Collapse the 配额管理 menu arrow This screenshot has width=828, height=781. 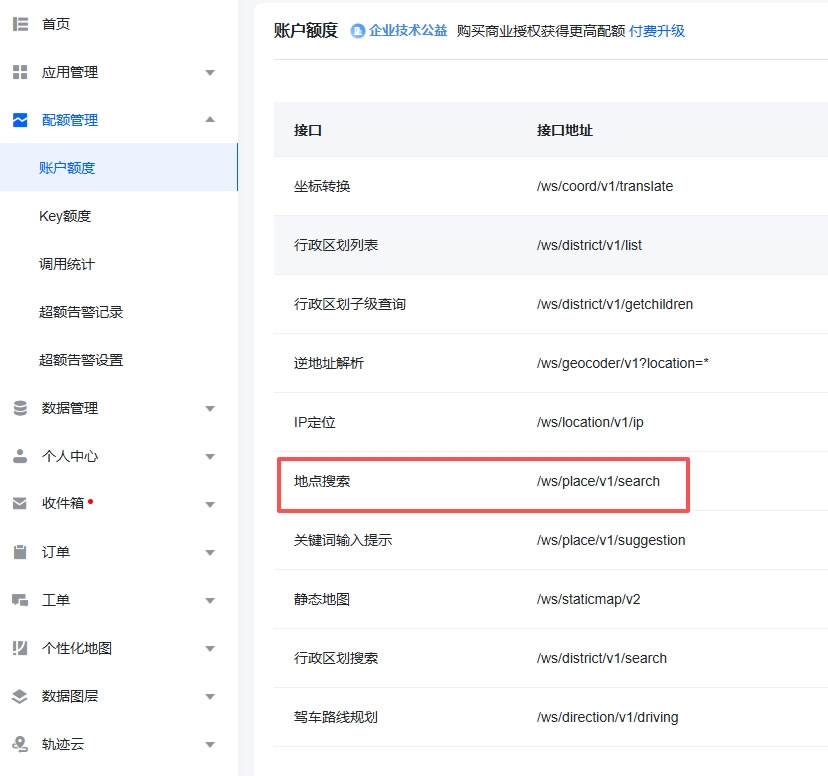(x=210, y=119)
